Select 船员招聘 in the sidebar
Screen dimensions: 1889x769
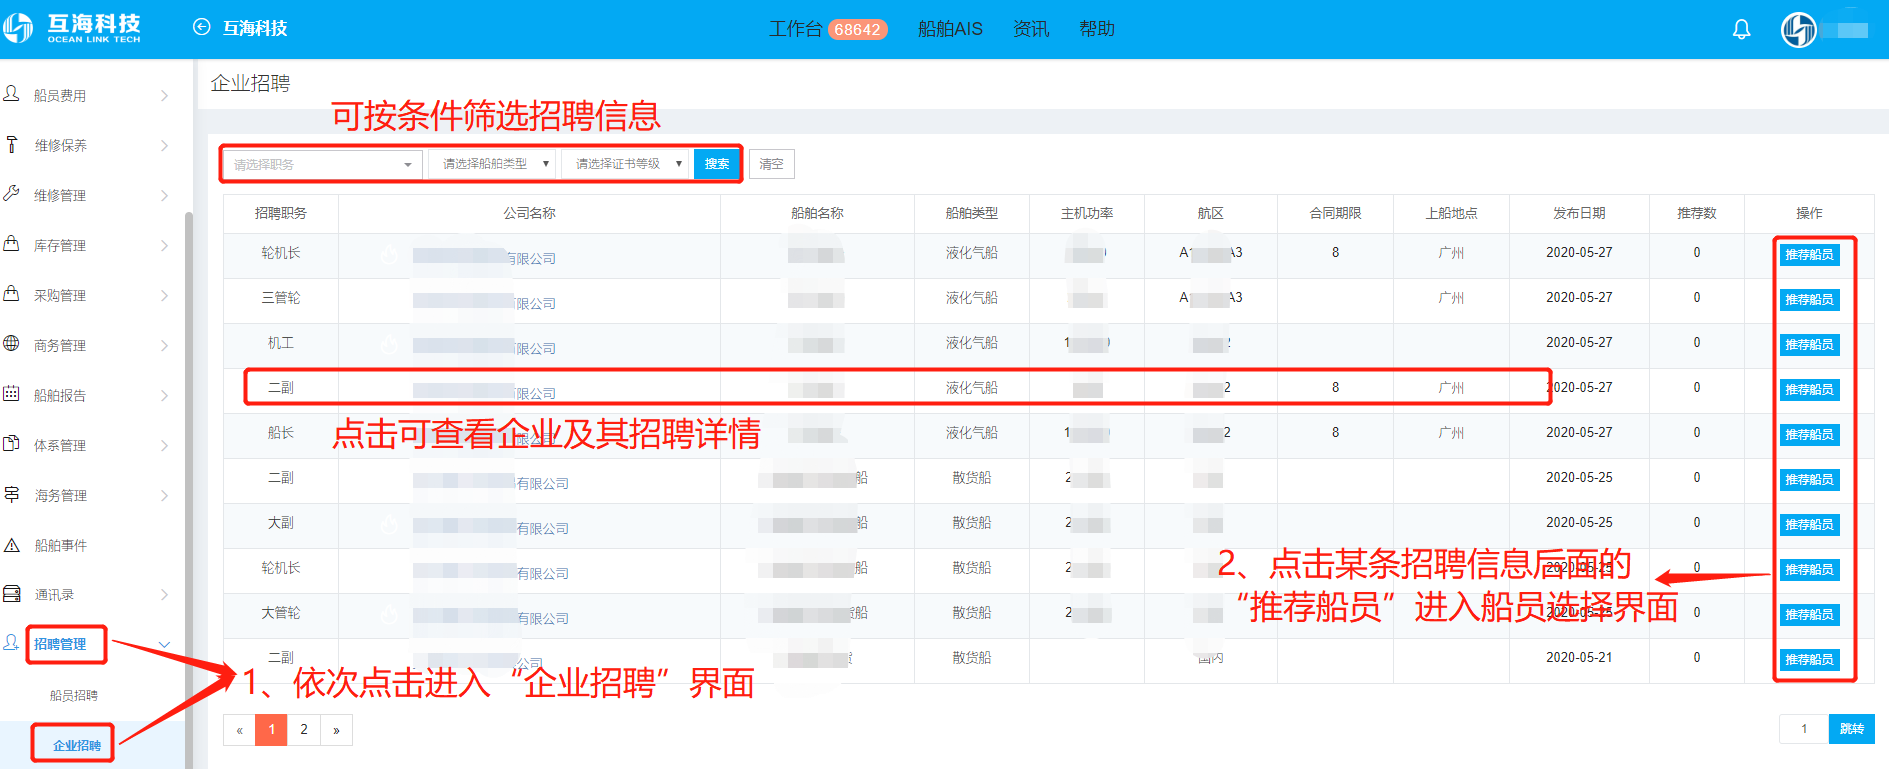click(74, 695)
